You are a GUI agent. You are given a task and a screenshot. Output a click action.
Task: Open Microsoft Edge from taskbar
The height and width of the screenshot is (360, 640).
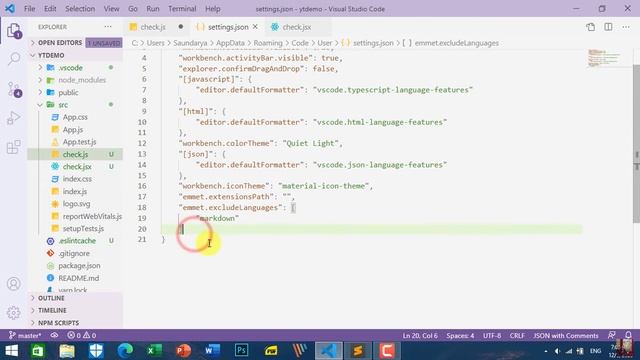click(125, 351)
